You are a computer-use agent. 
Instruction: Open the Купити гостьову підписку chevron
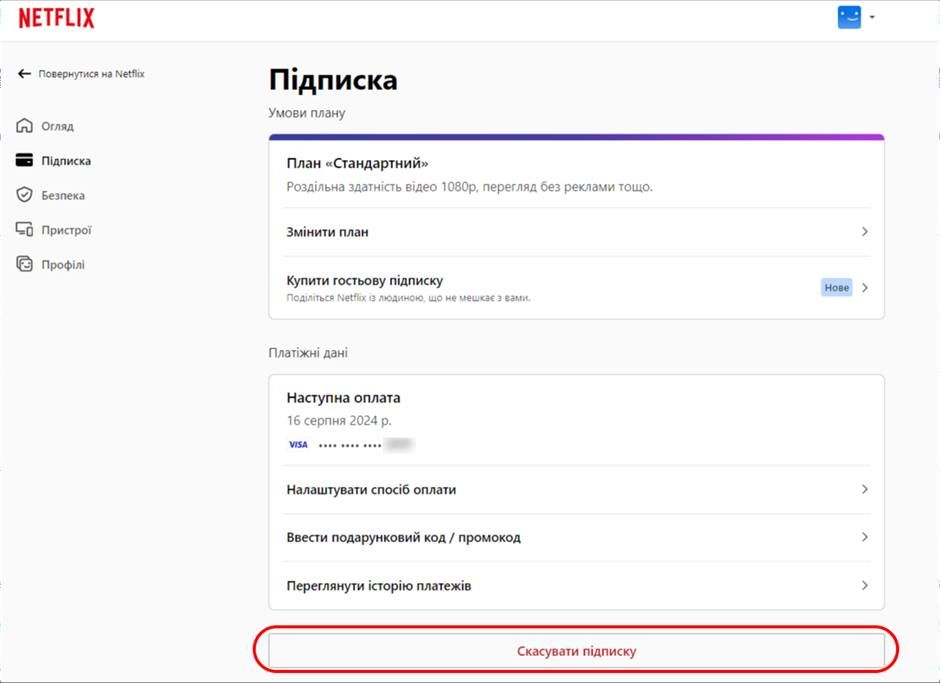point(866,287)
